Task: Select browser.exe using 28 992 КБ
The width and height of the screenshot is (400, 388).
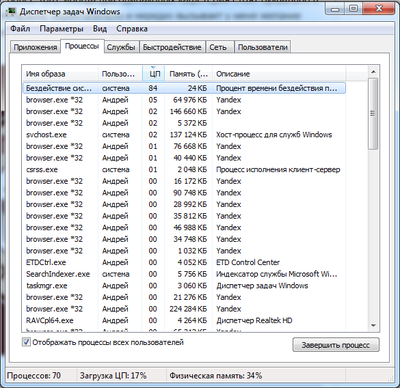Action: pyautogui.click(x=184, y=204)
